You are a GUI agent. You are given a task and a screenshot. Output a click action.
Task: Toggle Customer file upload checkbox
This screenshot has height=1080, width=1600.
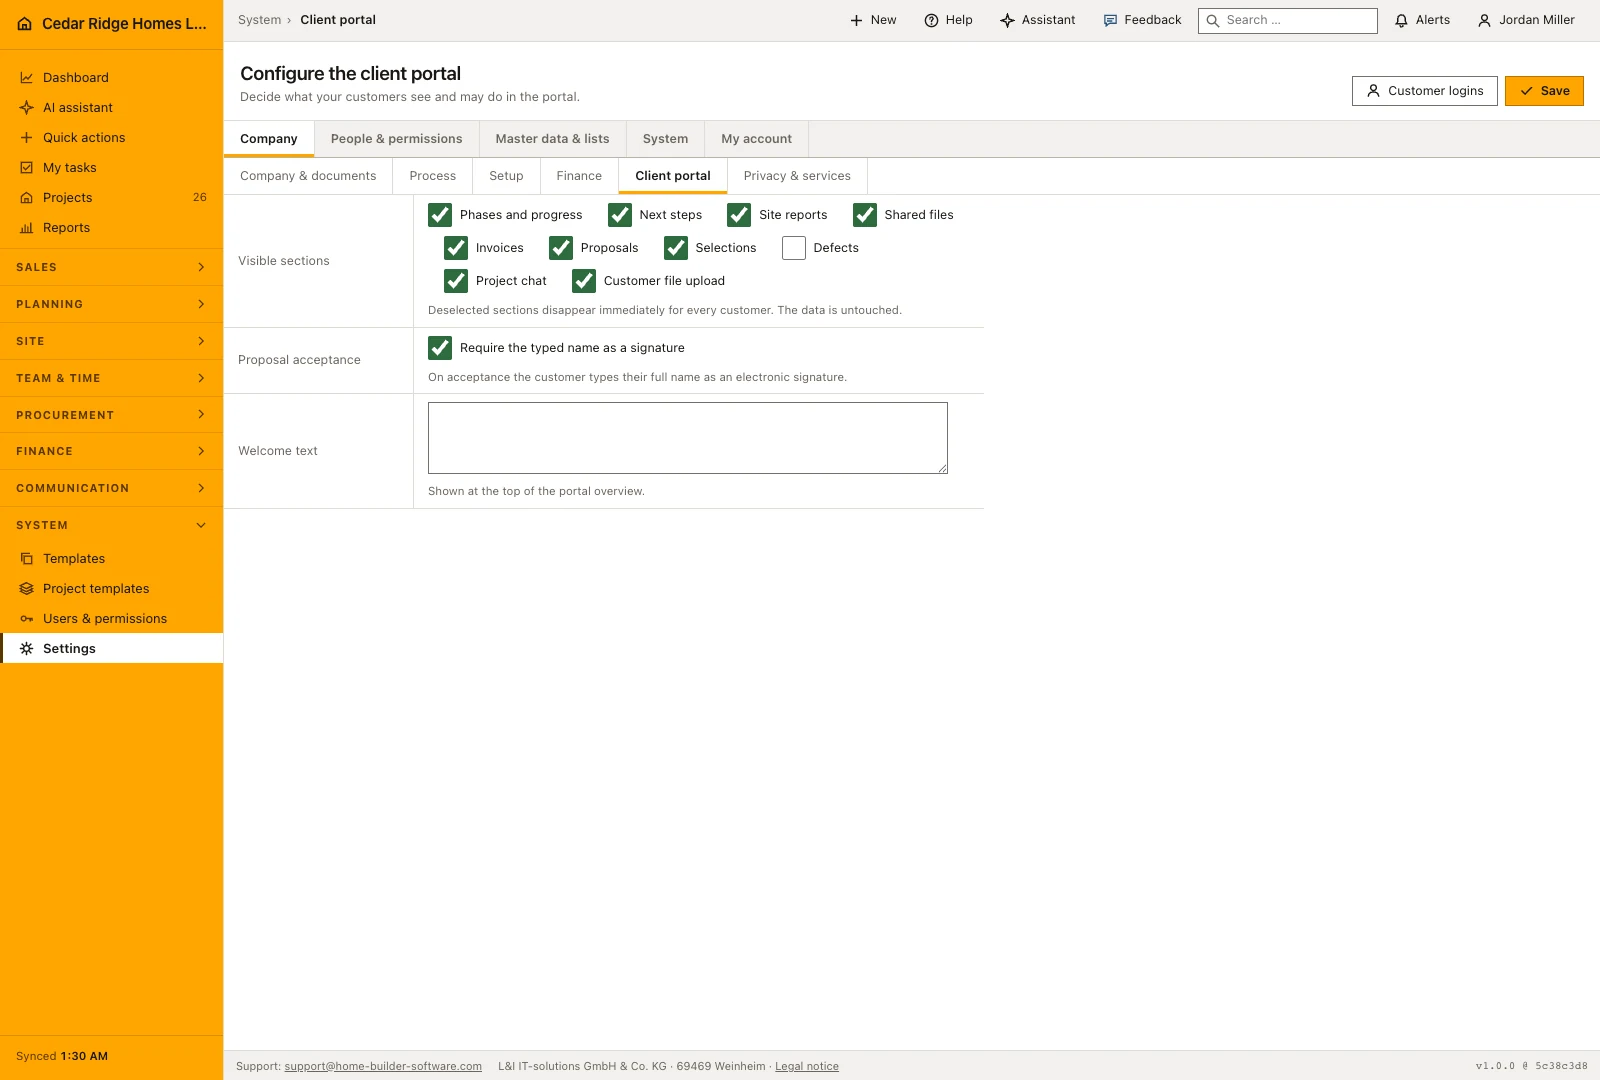(x=584, y=281)
